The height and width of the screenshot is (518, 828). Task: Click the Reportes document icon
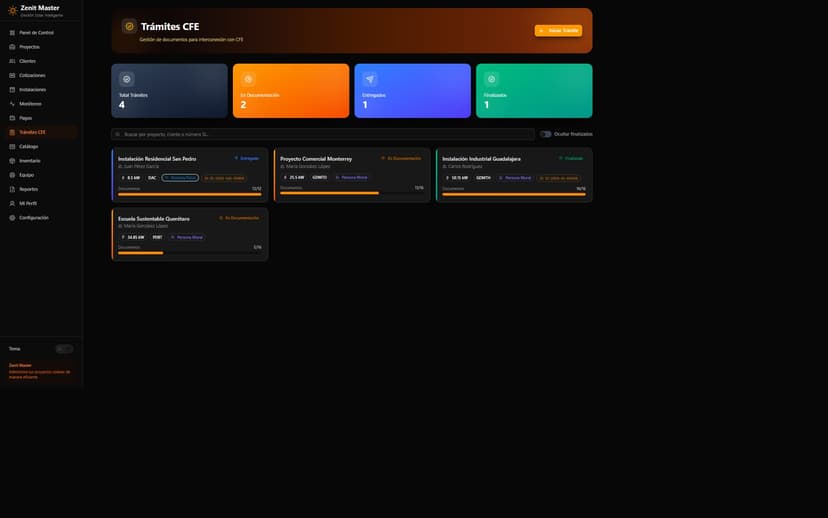[x=13, y=189]
